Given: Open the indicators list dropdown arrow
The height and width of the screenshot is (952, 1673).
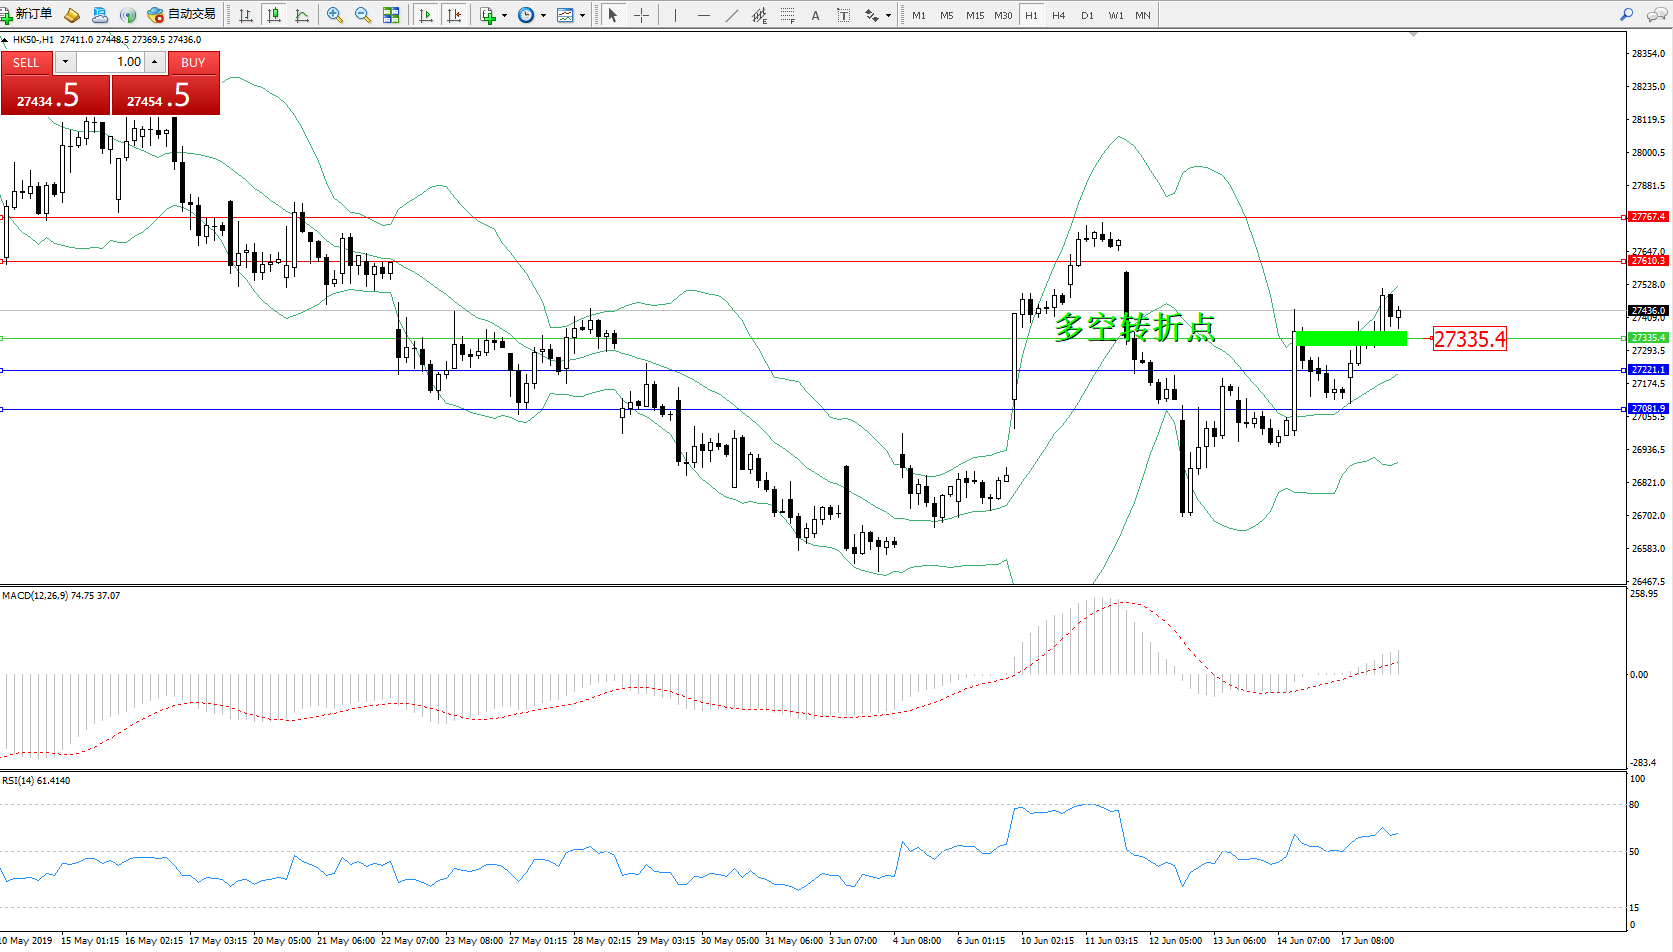Looking at the screenshot, I should click(x=504, y=15).
